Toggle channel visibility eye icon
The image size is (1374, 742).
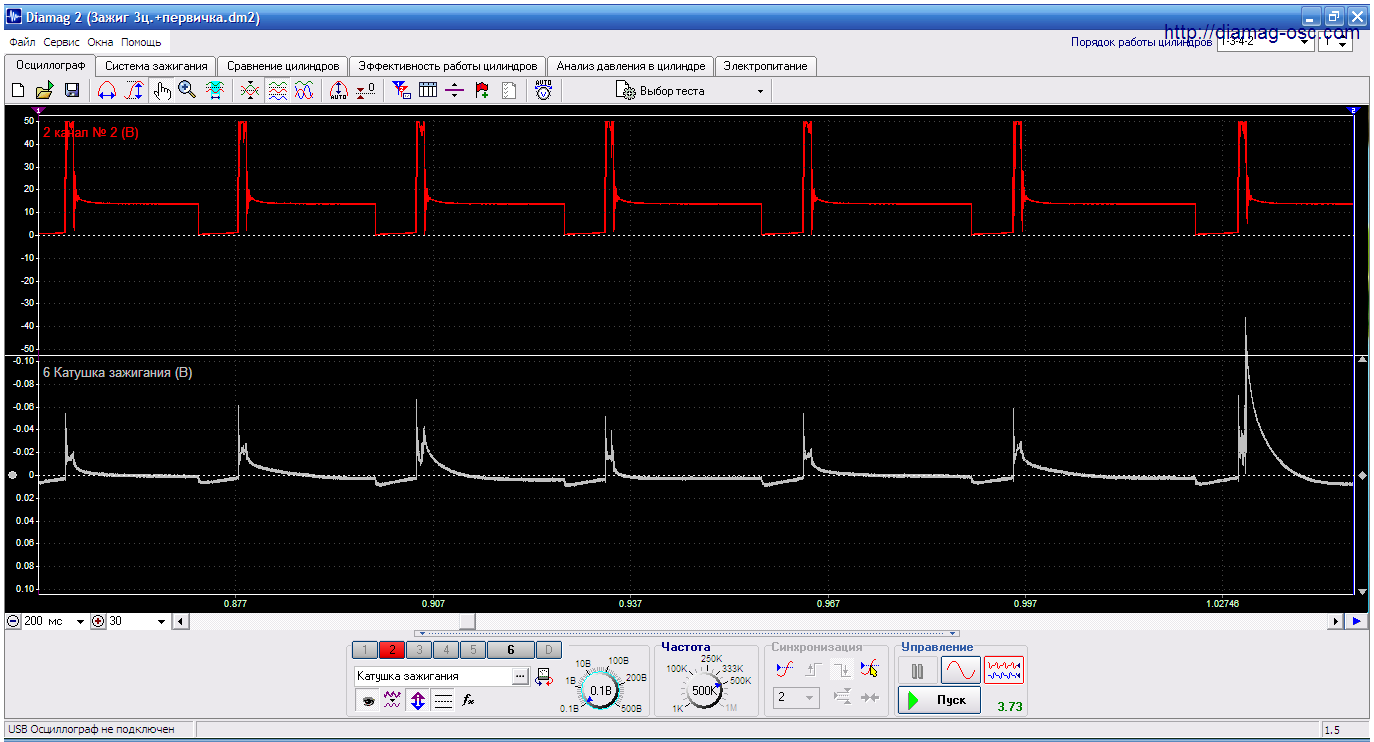(368, 701)
